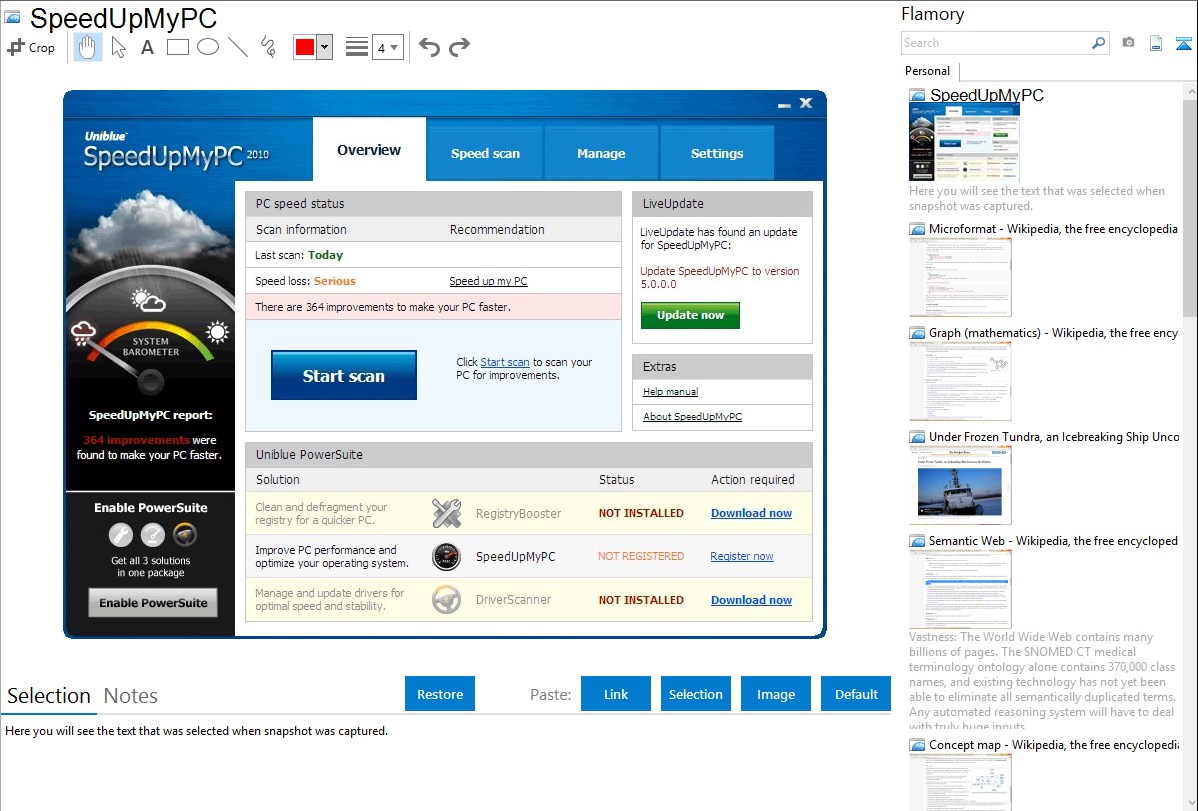1198x811 pixels.
Task: Select the straight line tool
Action: pos(238,47)
